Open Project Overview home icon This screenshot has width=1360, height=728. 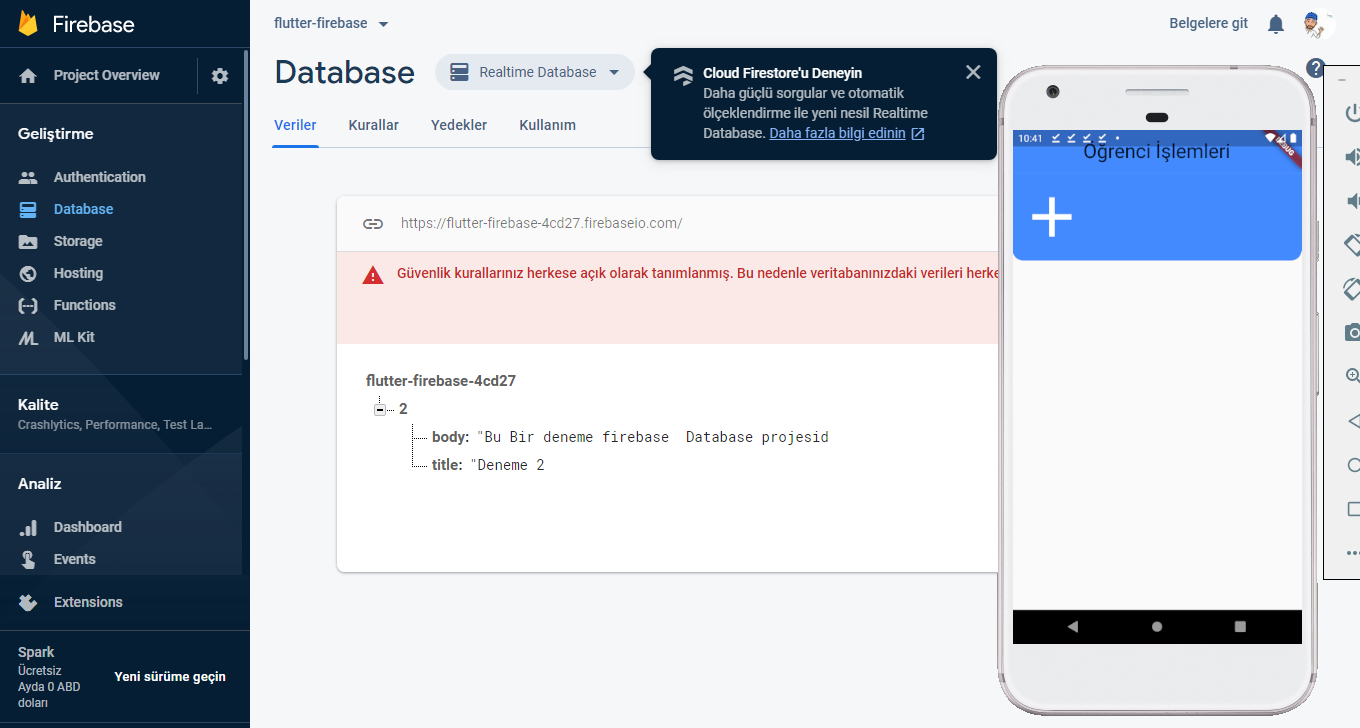click(28, 76)
